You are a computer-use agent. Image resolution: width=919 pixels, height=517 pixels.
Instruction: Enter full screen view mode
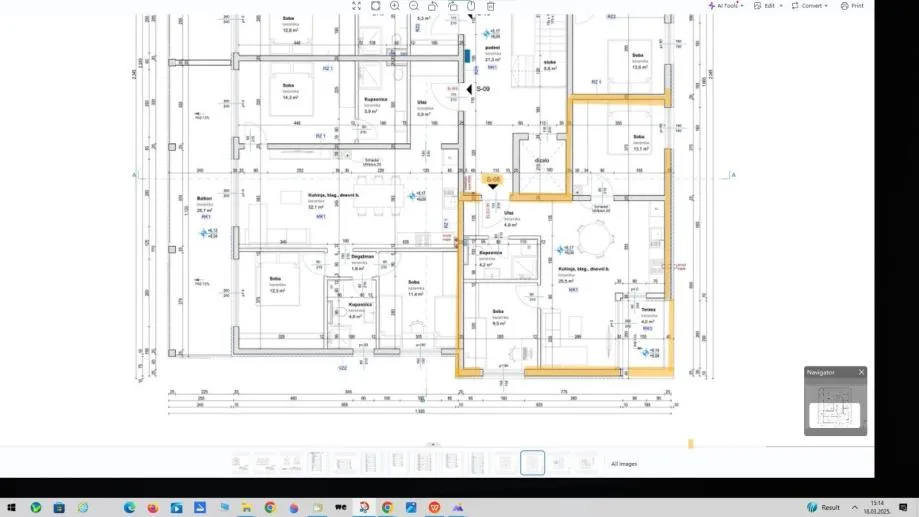click(x=356, y=6)
